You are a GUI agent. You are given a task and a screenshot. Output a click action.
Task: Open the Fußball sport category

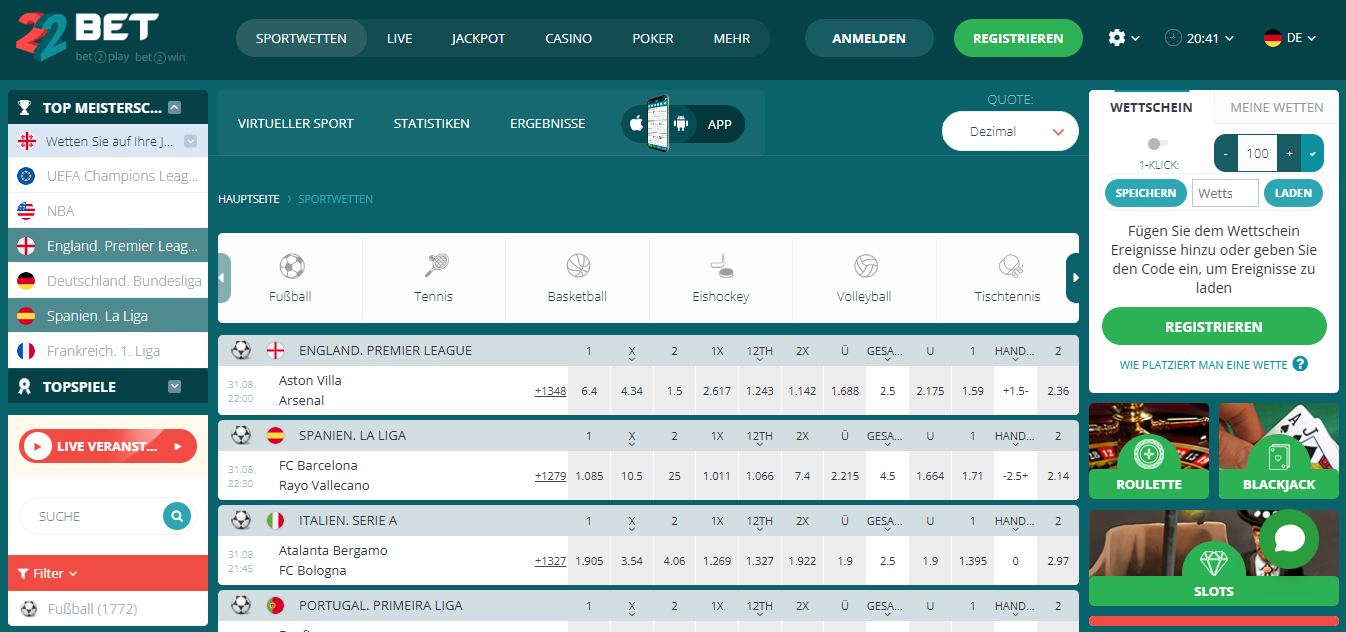[x=290, y=277]
